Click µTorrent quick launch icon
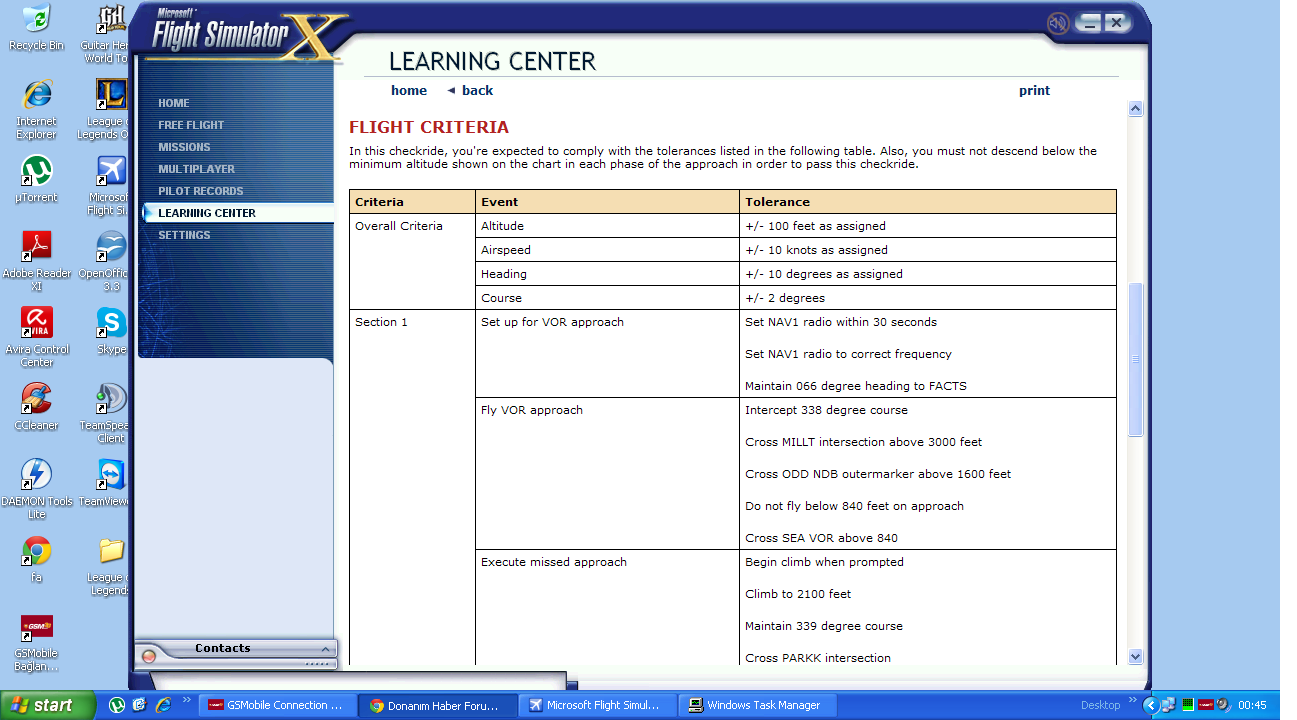1297x720 pixels. (x=117, y=705)
